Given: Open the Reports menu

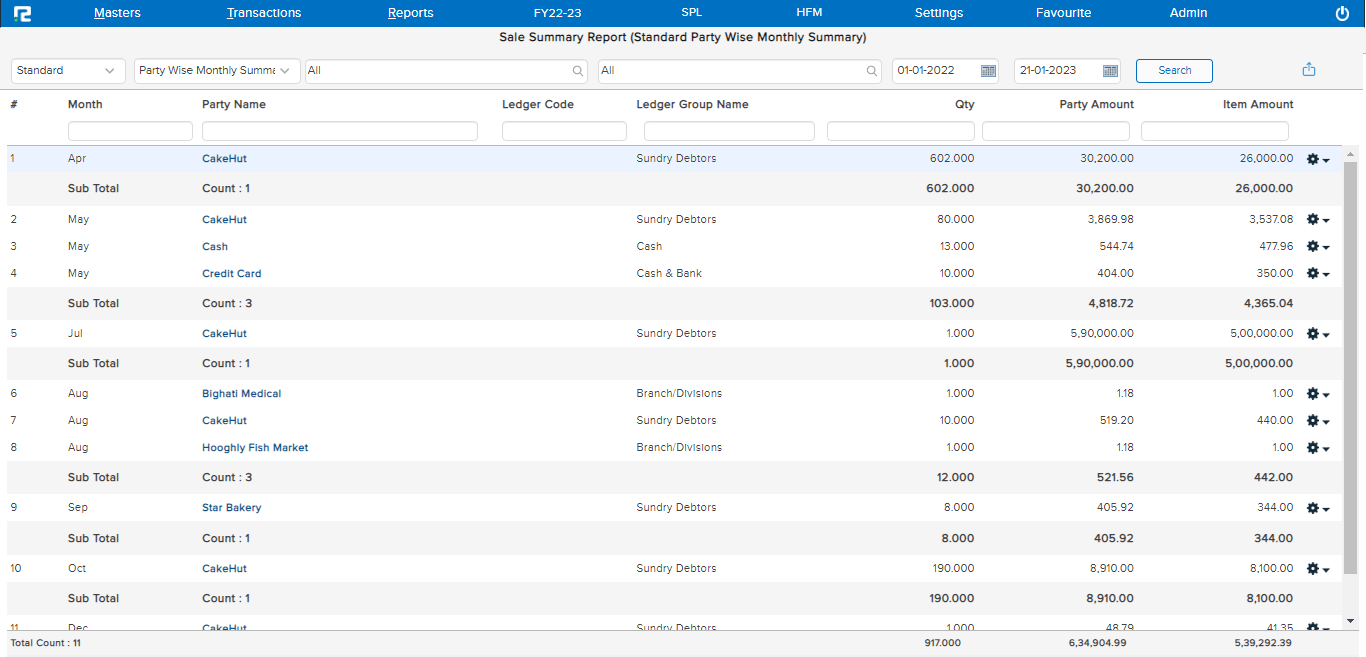Looking at the screenshot, I should point(410,13).
